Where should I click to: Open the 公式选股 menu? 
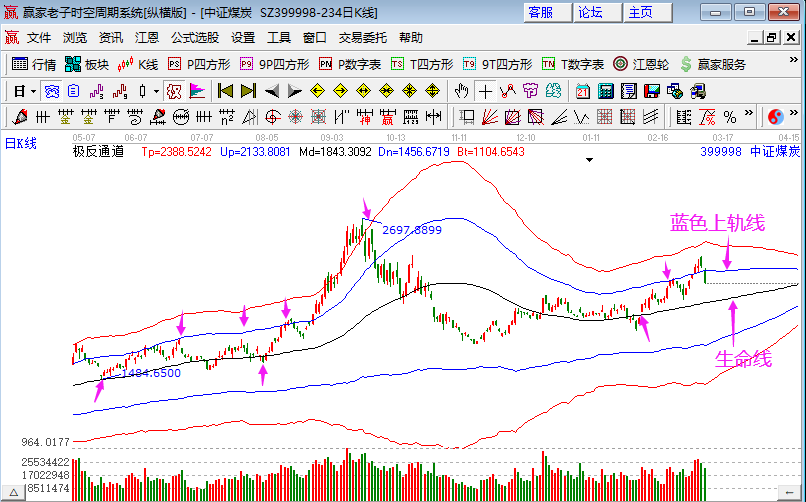pyautogui.click(x=195, y=38)
